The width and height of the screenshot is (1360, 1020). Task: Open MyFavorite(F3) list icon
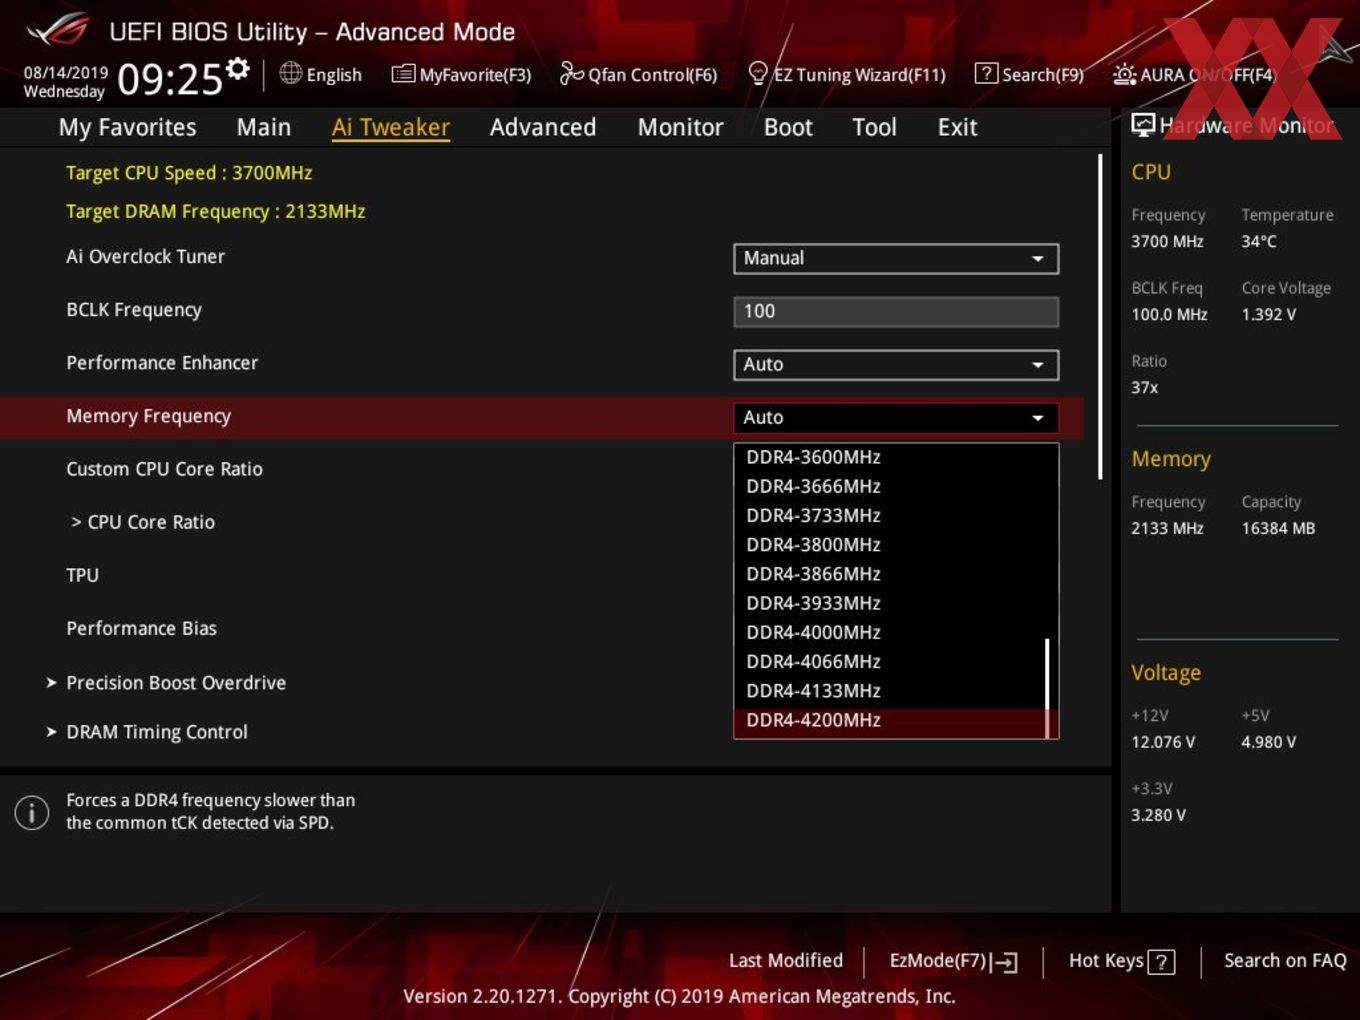(x=403, y=74)
